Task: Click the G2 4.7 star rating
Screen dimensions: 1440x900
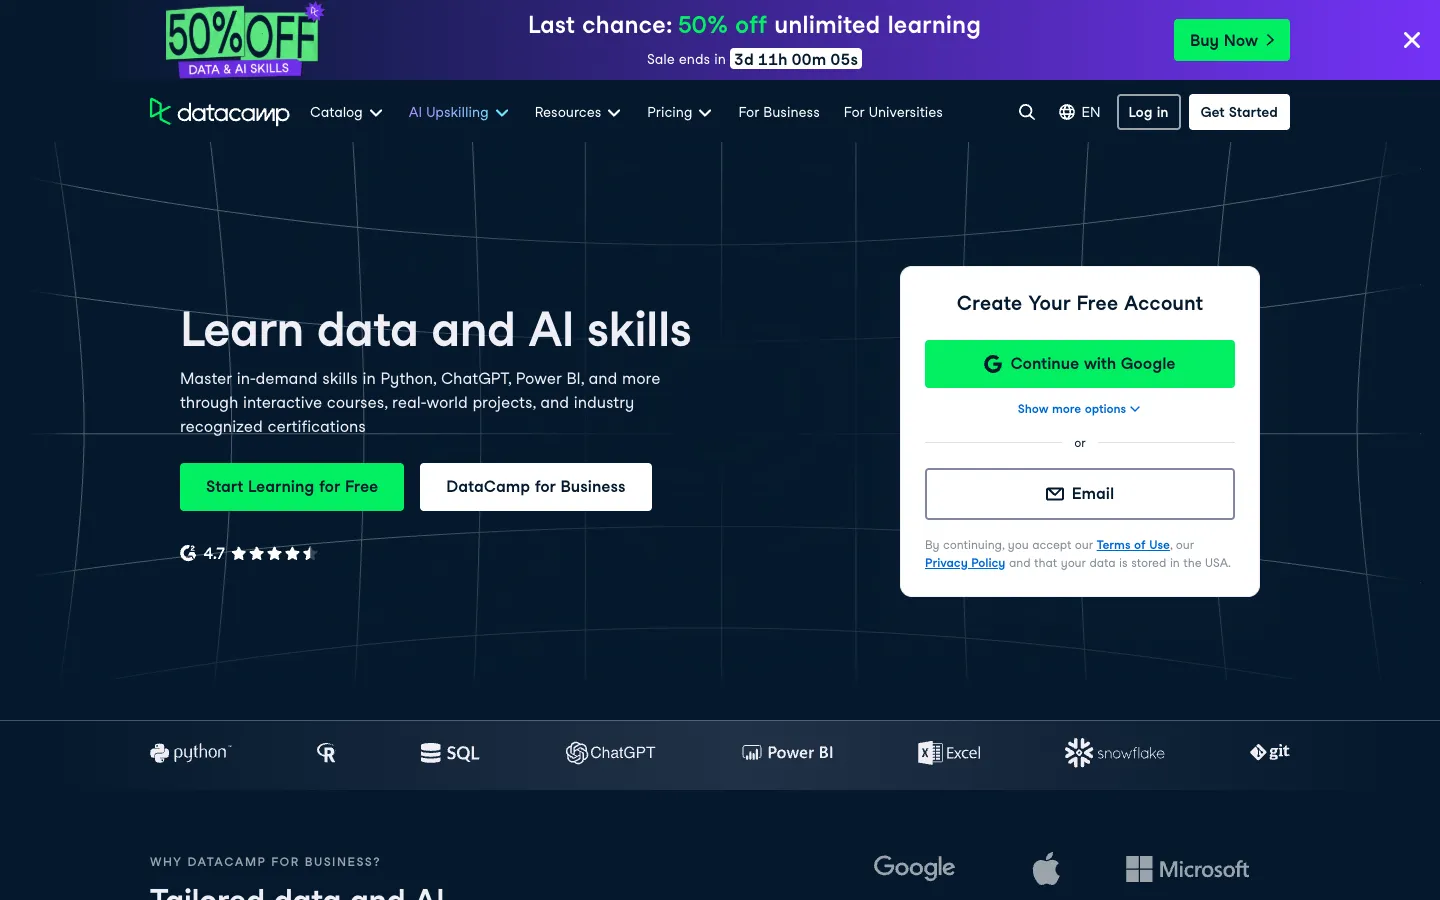Action: 248,553
